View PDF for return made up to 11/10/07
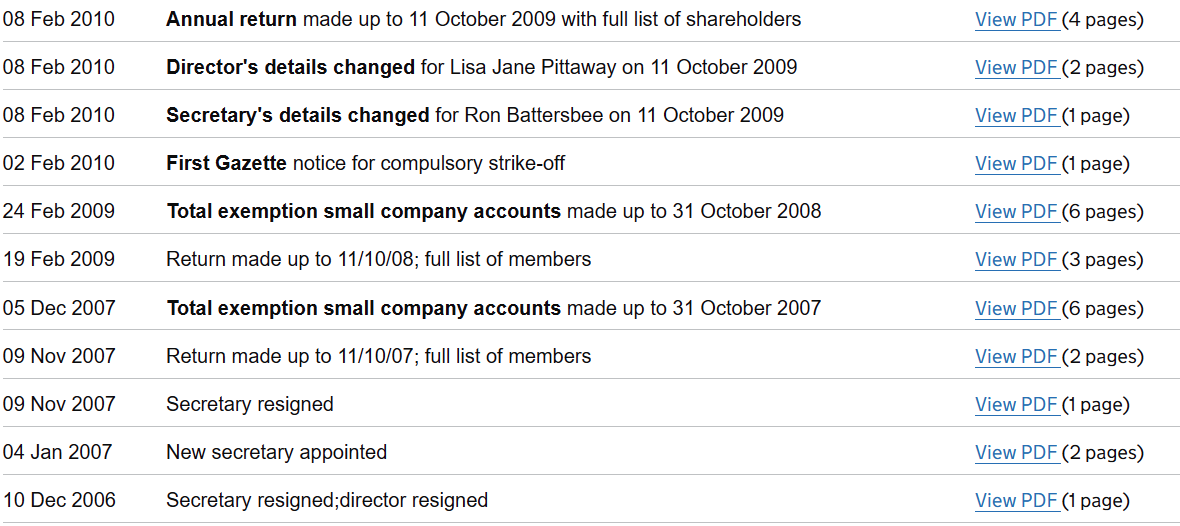 [x=1017, y=357]
